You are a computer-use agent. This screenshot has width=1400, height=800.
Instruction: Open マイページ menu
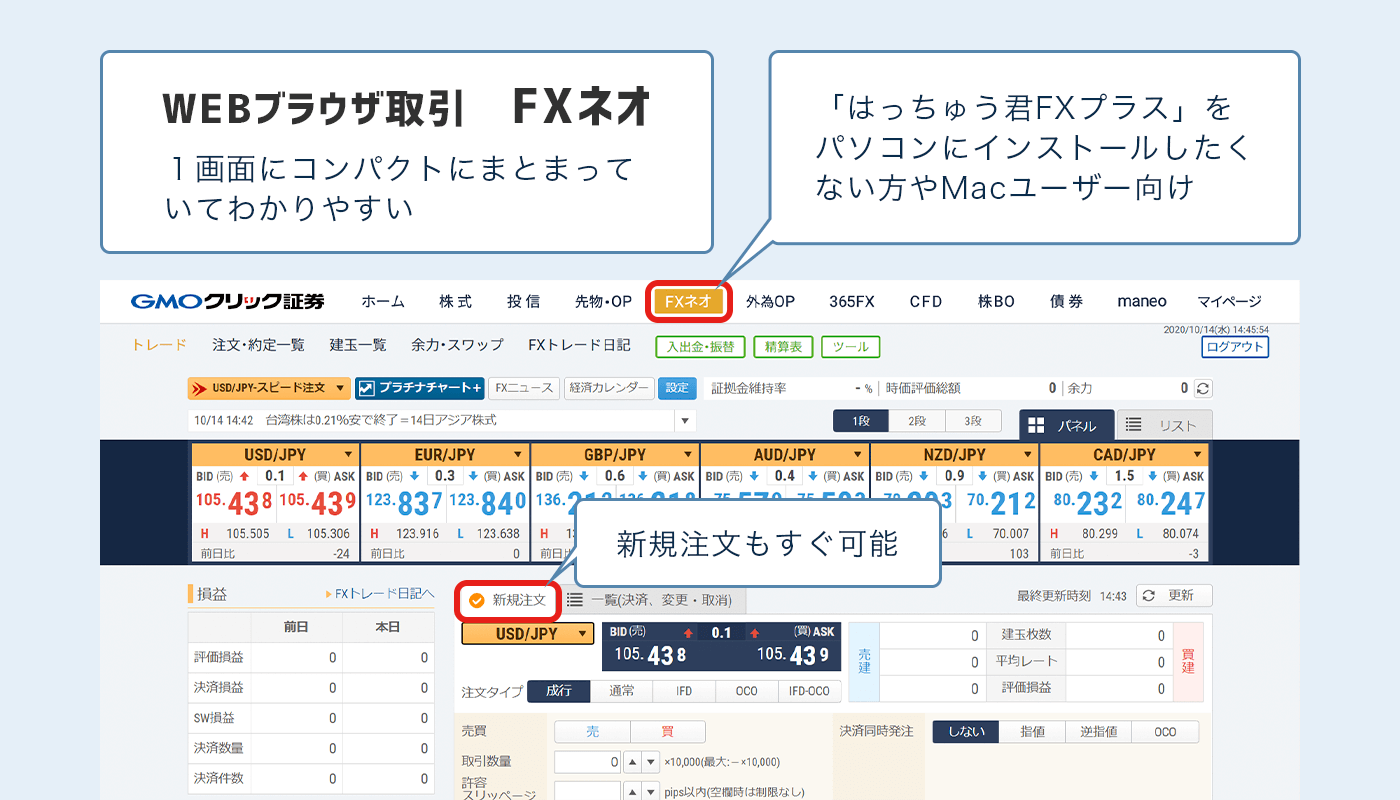point(1229,301)
